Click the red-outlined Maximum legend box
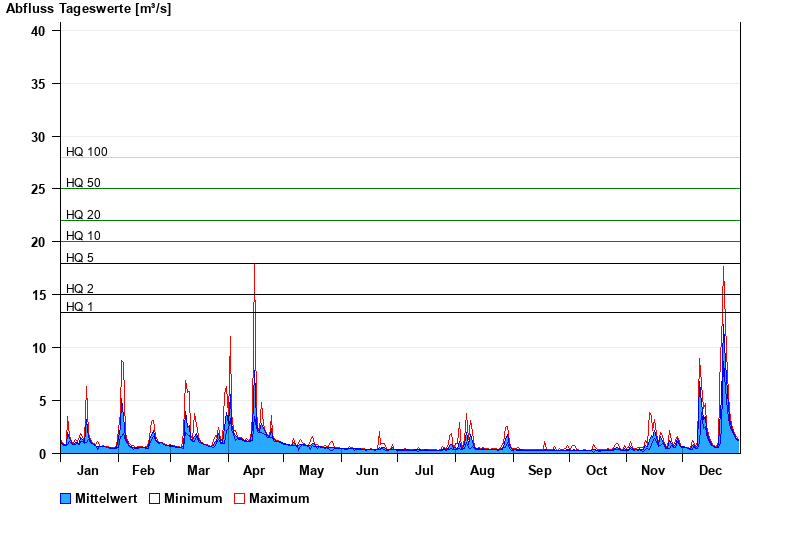The height and width of the screenshot is (550, 800). 239,499
